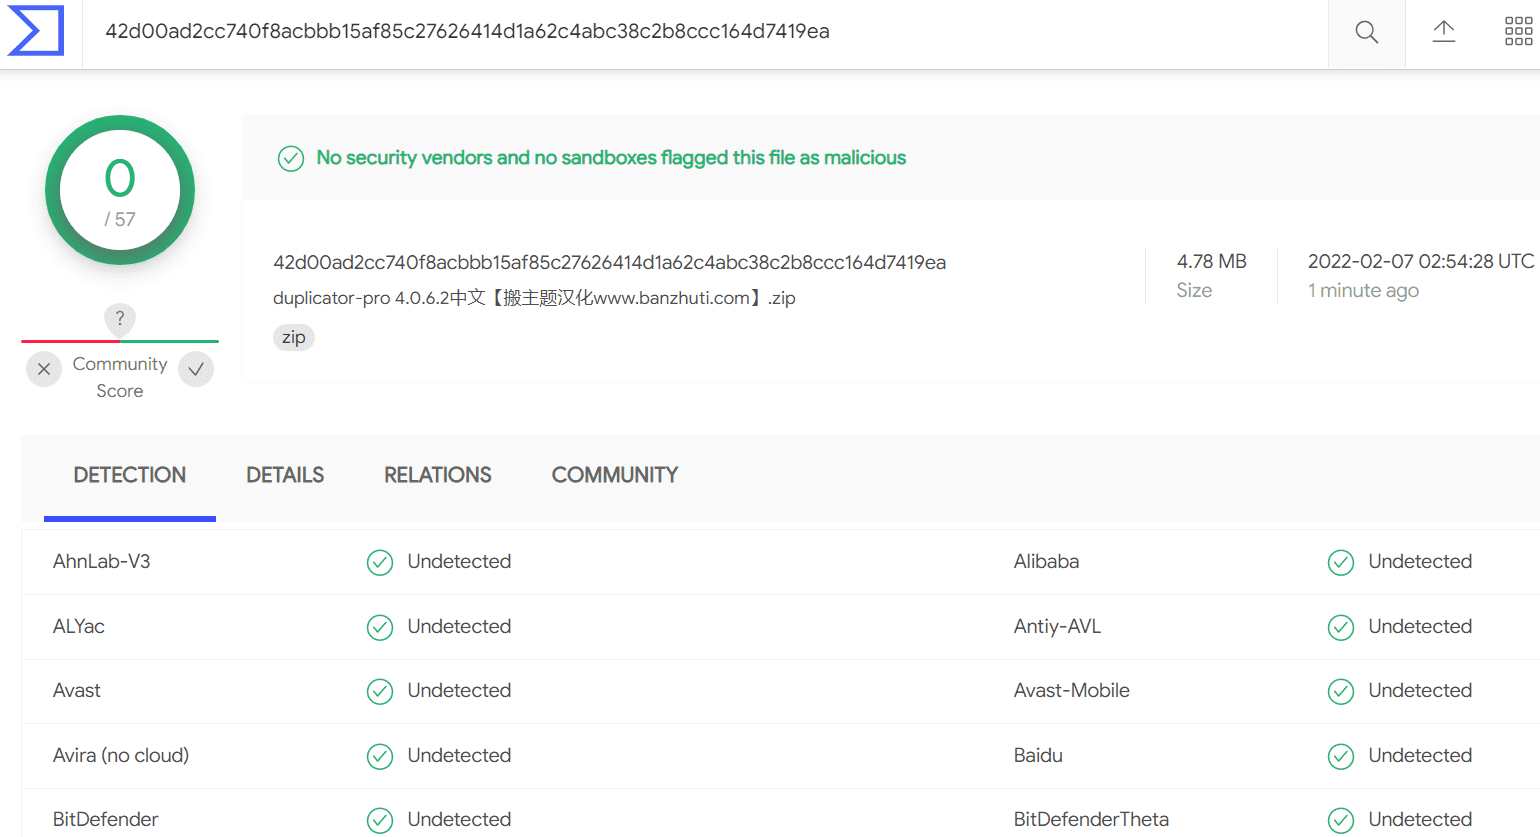Click the file hash below the banner

pos(610,262)
